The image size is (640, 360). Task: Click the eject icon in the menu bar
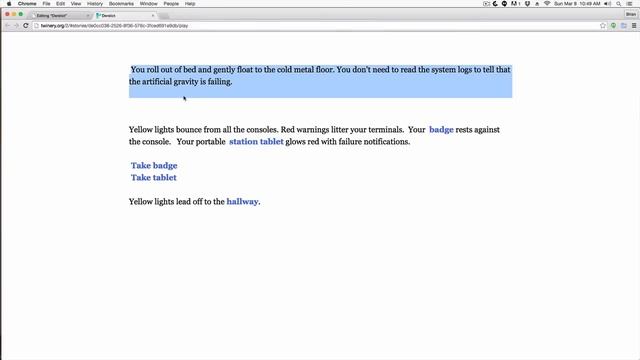click(537, 4)
